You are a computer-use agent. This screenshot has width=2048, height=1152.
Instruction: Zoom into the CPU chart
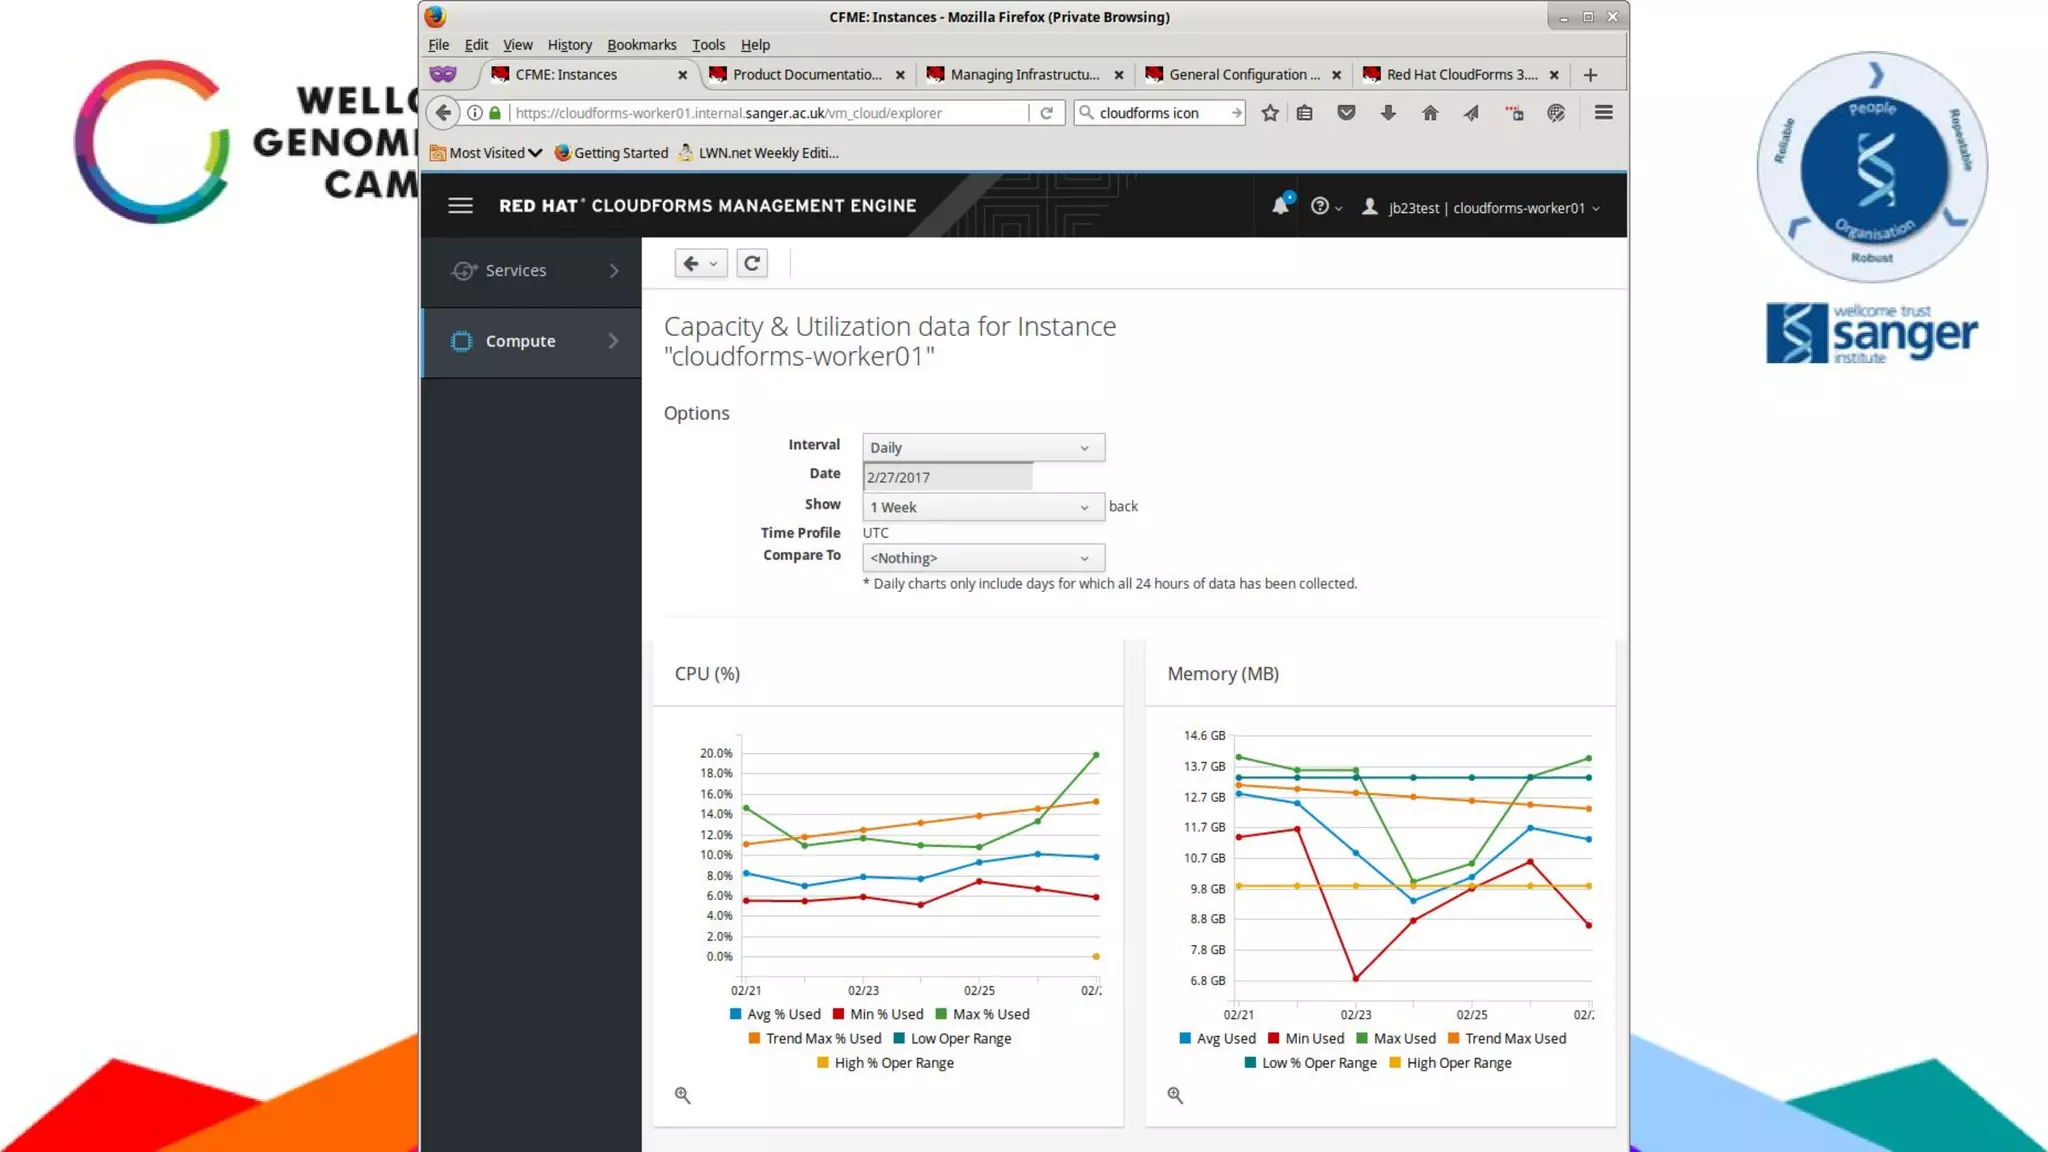682,1095
